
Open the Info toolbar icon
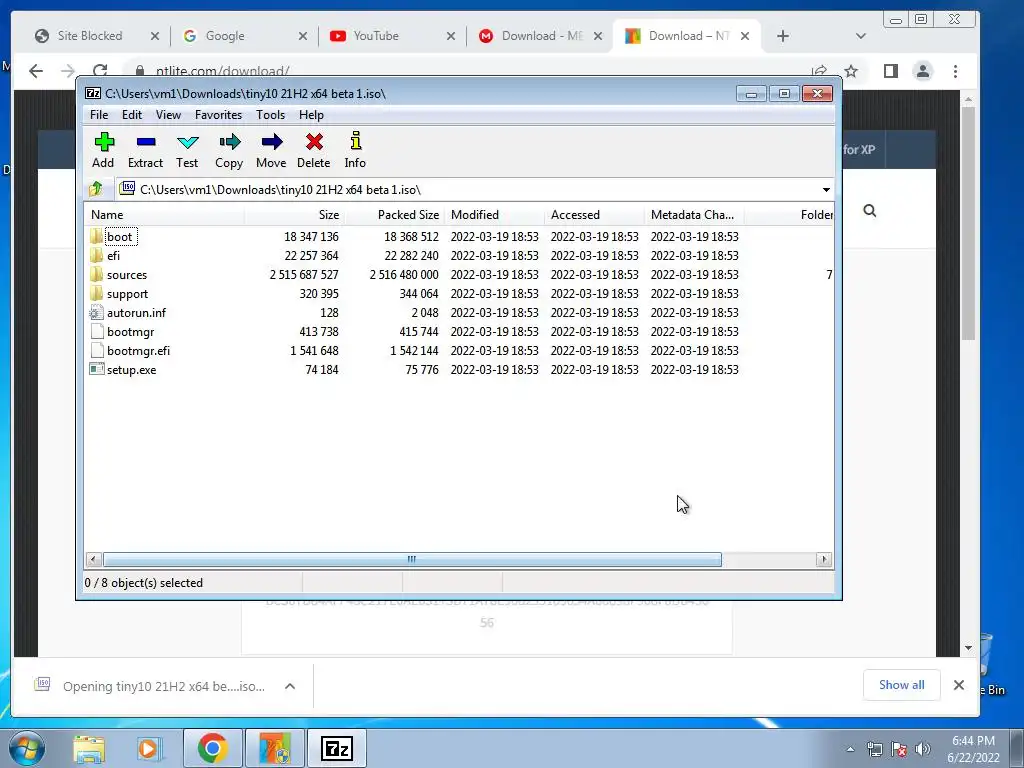(355, 141)
